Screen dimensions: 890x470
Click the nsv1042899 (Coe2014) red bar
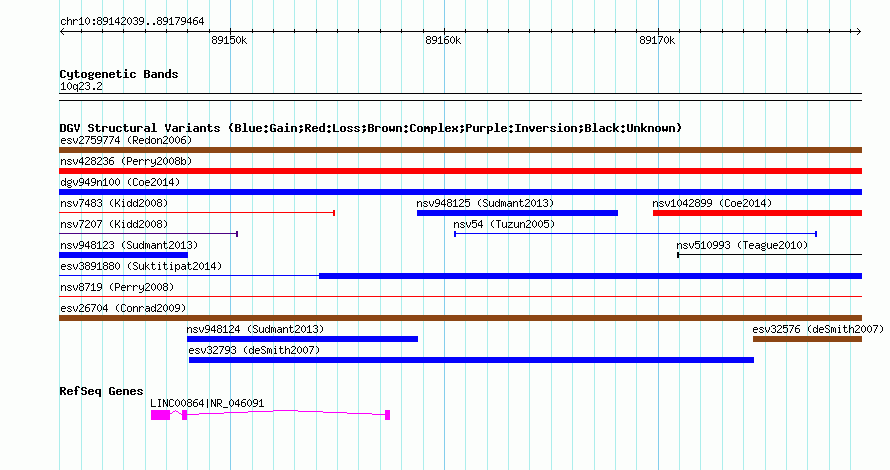[x=757, y=213]
